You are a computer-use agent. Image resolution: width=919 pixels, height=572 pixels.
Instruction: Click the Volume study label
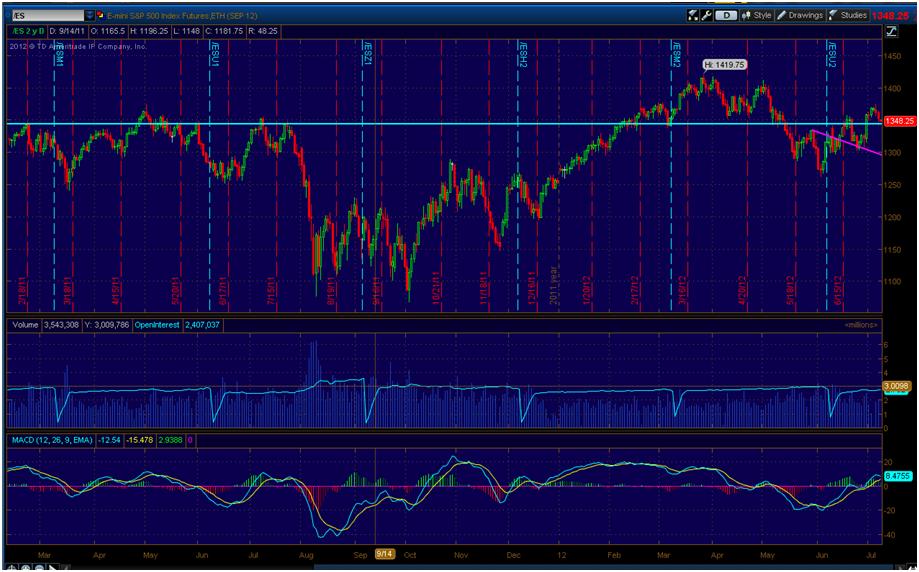[25, 325]
